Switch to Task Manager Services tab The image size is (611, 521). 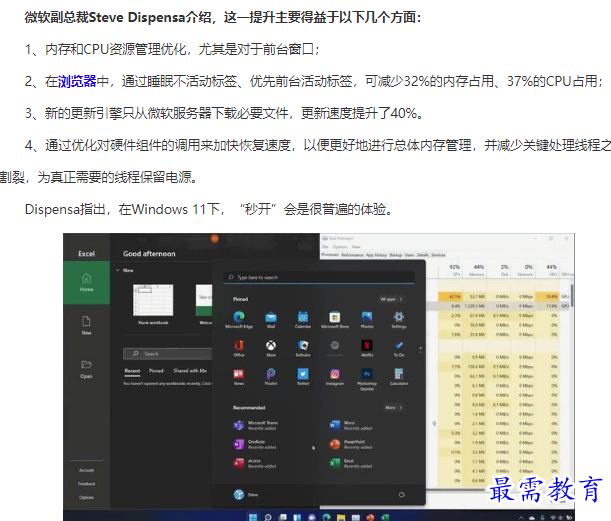(x=438, y=255)
